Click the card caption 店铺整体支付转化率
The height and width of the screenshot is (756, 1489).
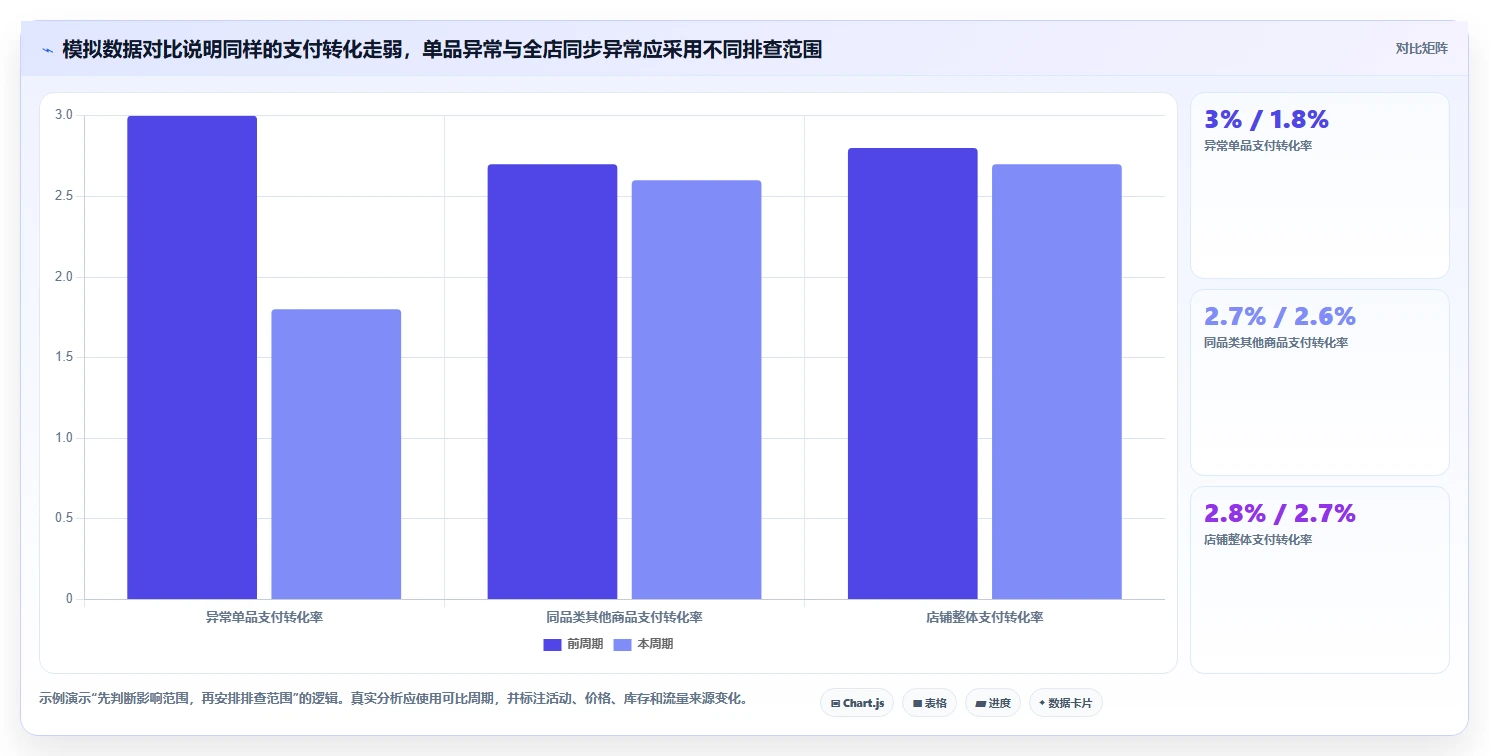(1258, 540)
